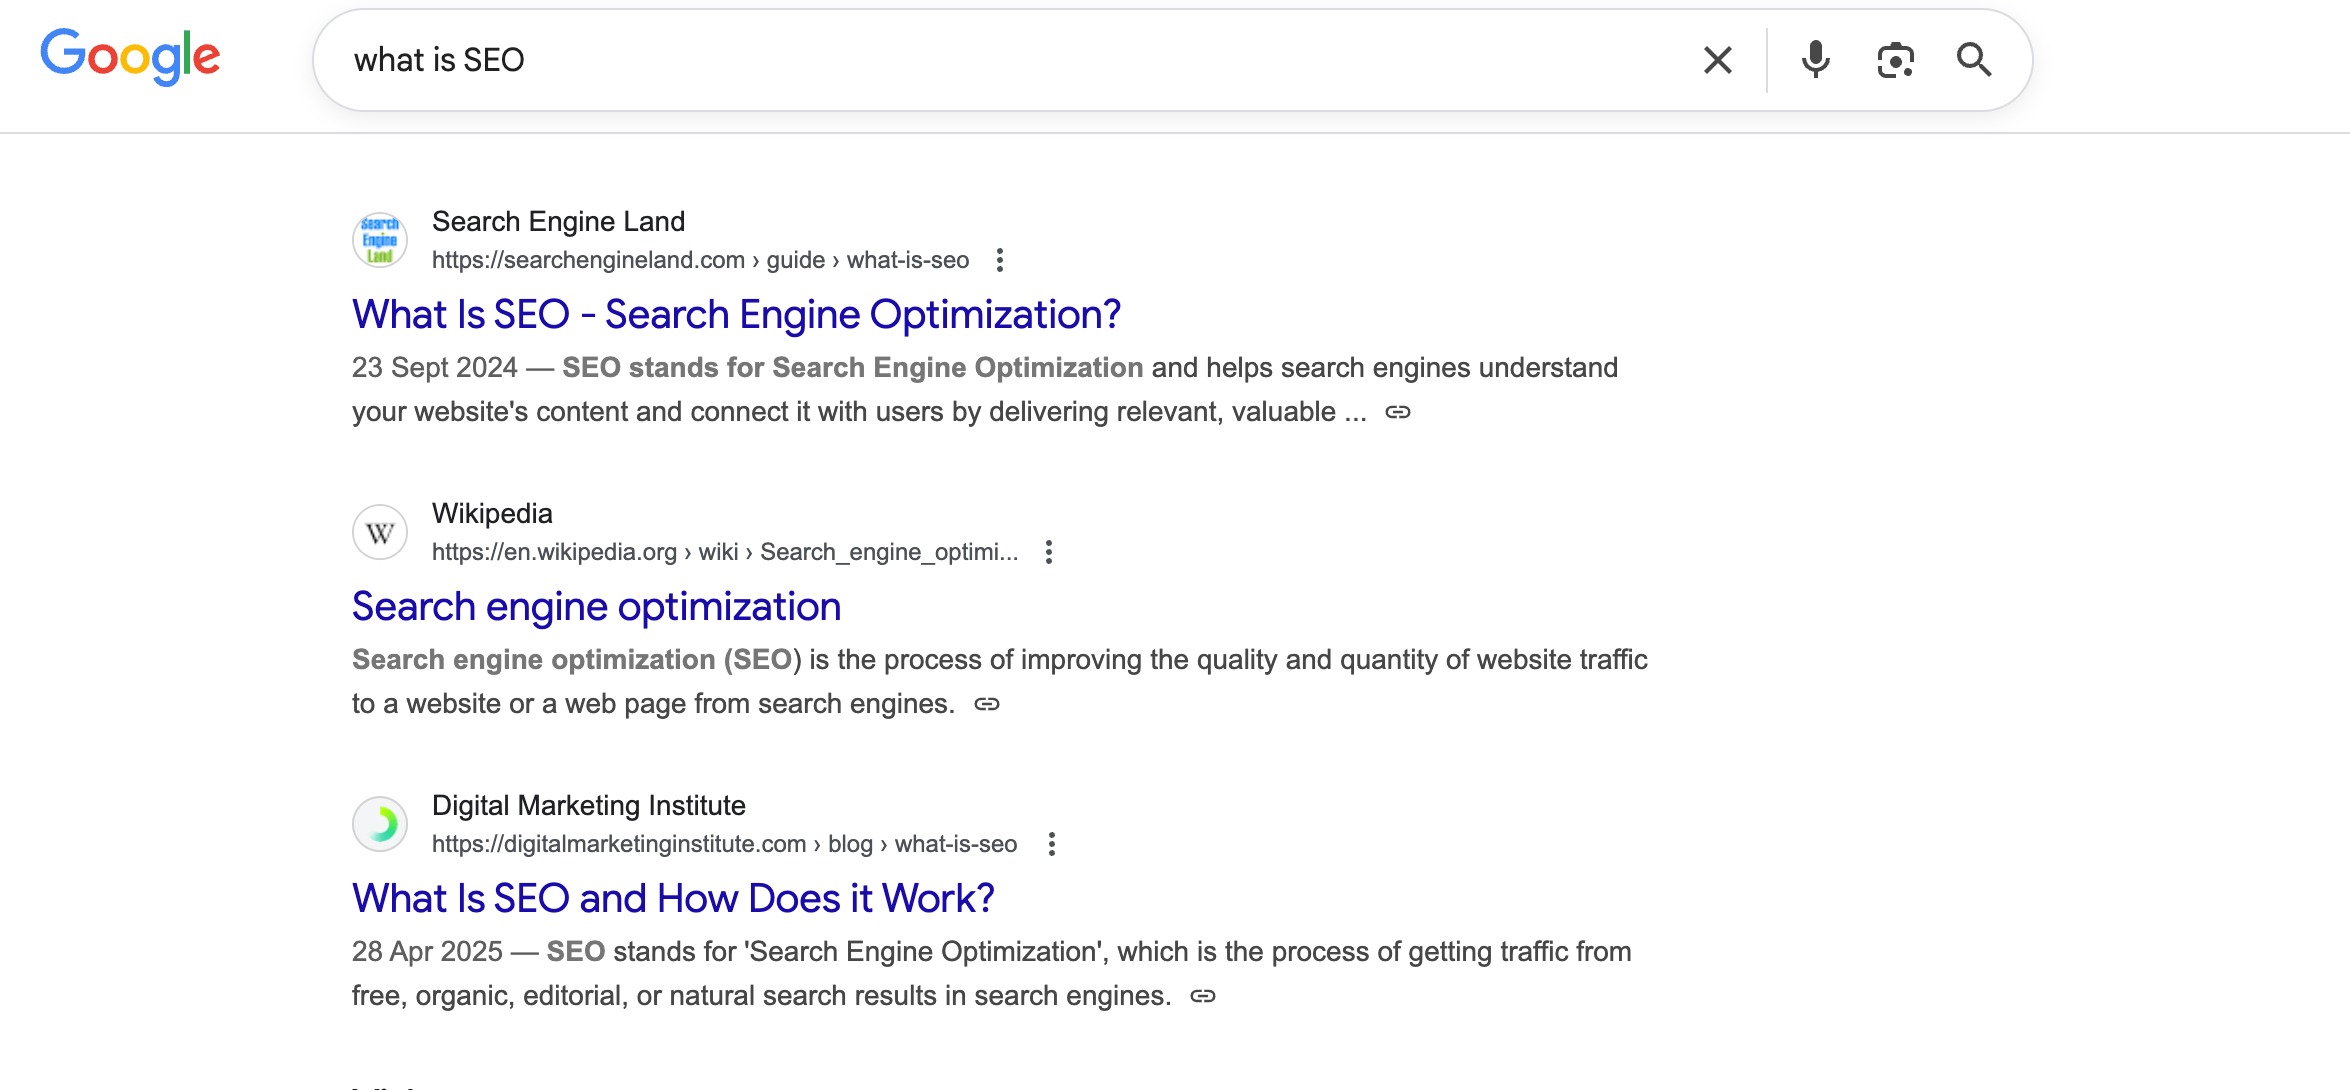This screenshot has width=2350, height=1090.
Task: Click the Digital Marketing Institute favicon
Action: click(380, 823)
